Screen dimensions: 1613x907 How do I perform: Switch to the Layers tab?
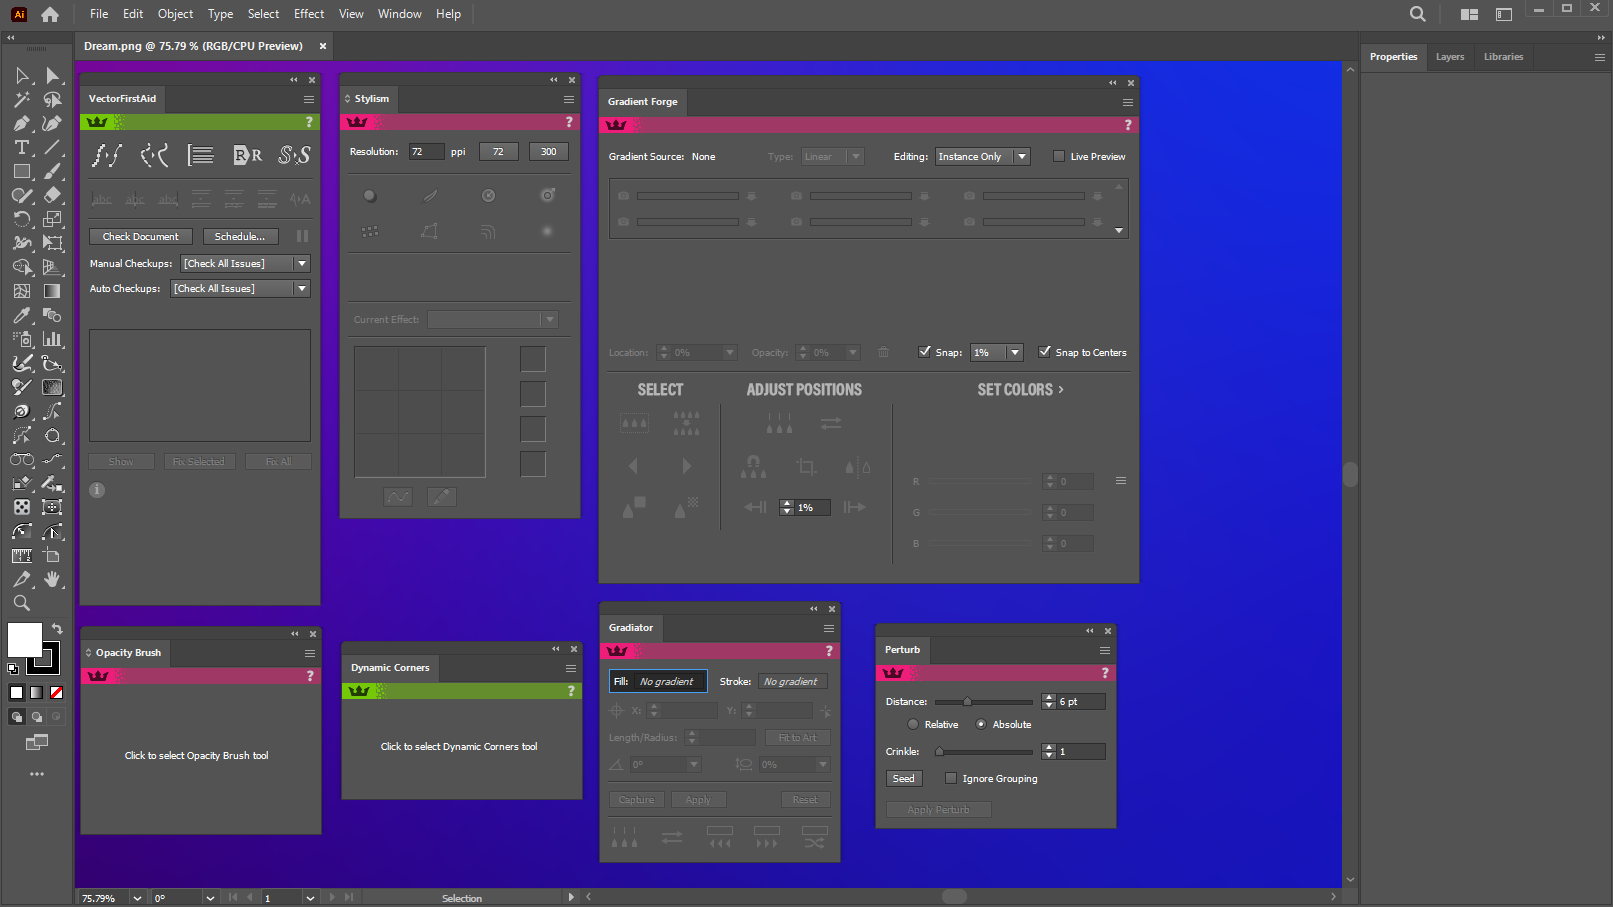[1450, 57]
